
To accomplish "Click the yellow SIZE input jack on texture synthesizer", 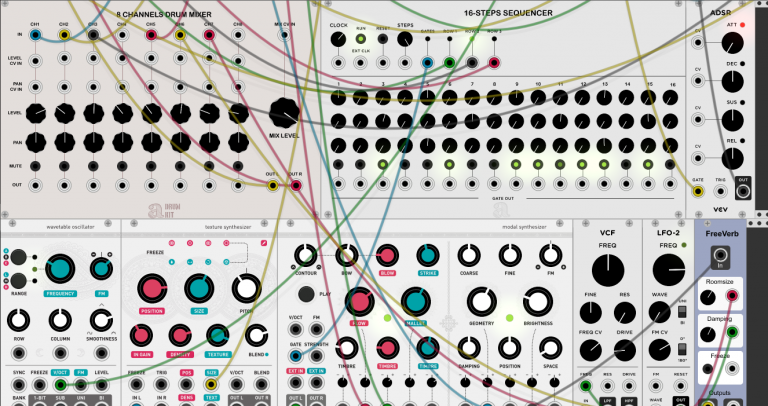I will tap(211, 384).
